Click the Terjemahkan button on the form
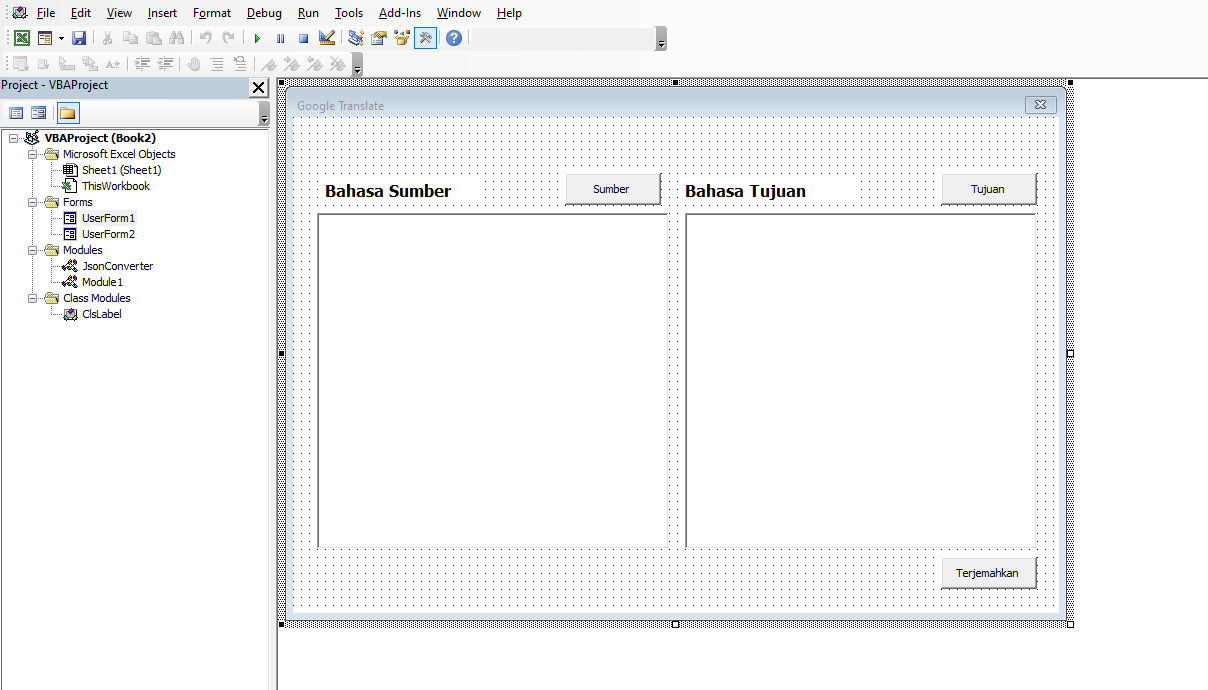This screenshot has width=1208, height=690. tap(988, 573)
